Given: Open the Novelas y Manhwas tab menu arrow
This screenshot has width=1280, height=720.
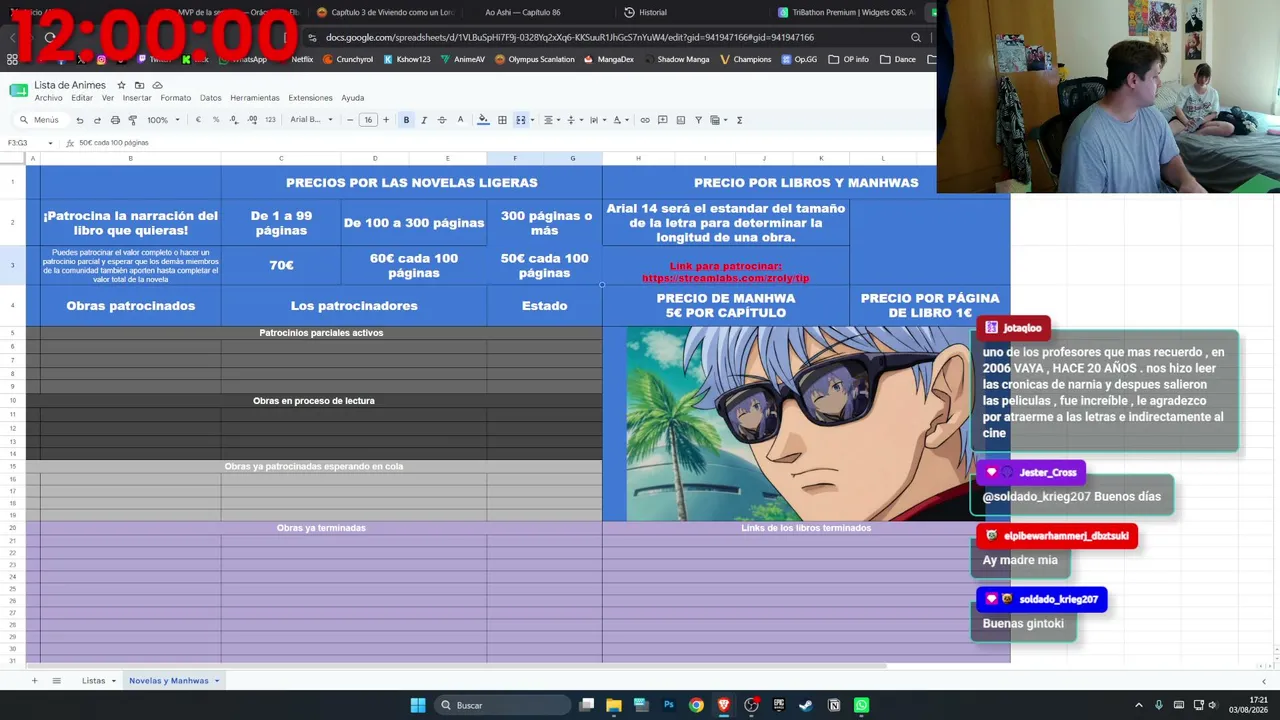Looking at the screenshot, I should click(x=216, y=681).
